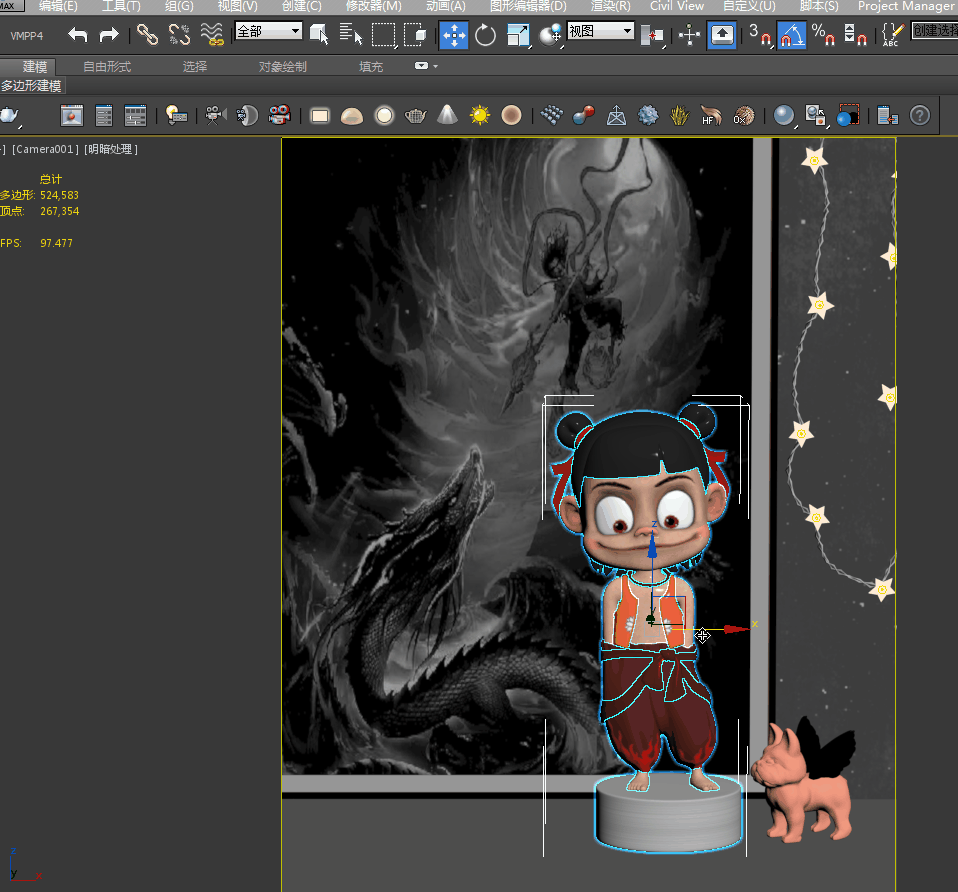Click the question mark help button
The height and width of the screenshot is (892, 958).
[919, 116]
